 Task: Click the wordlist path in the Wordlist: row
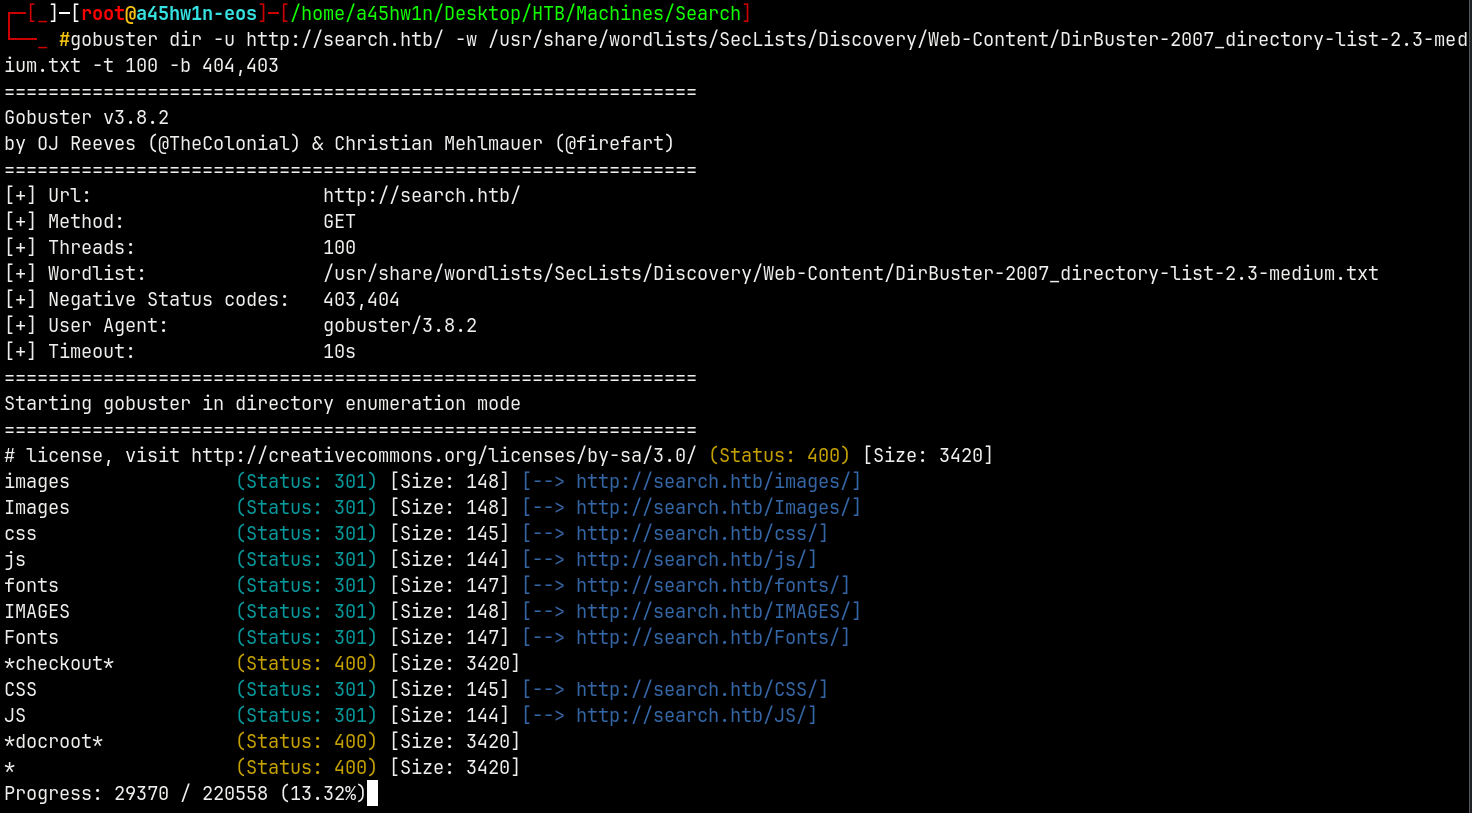(x=850, y=274)
